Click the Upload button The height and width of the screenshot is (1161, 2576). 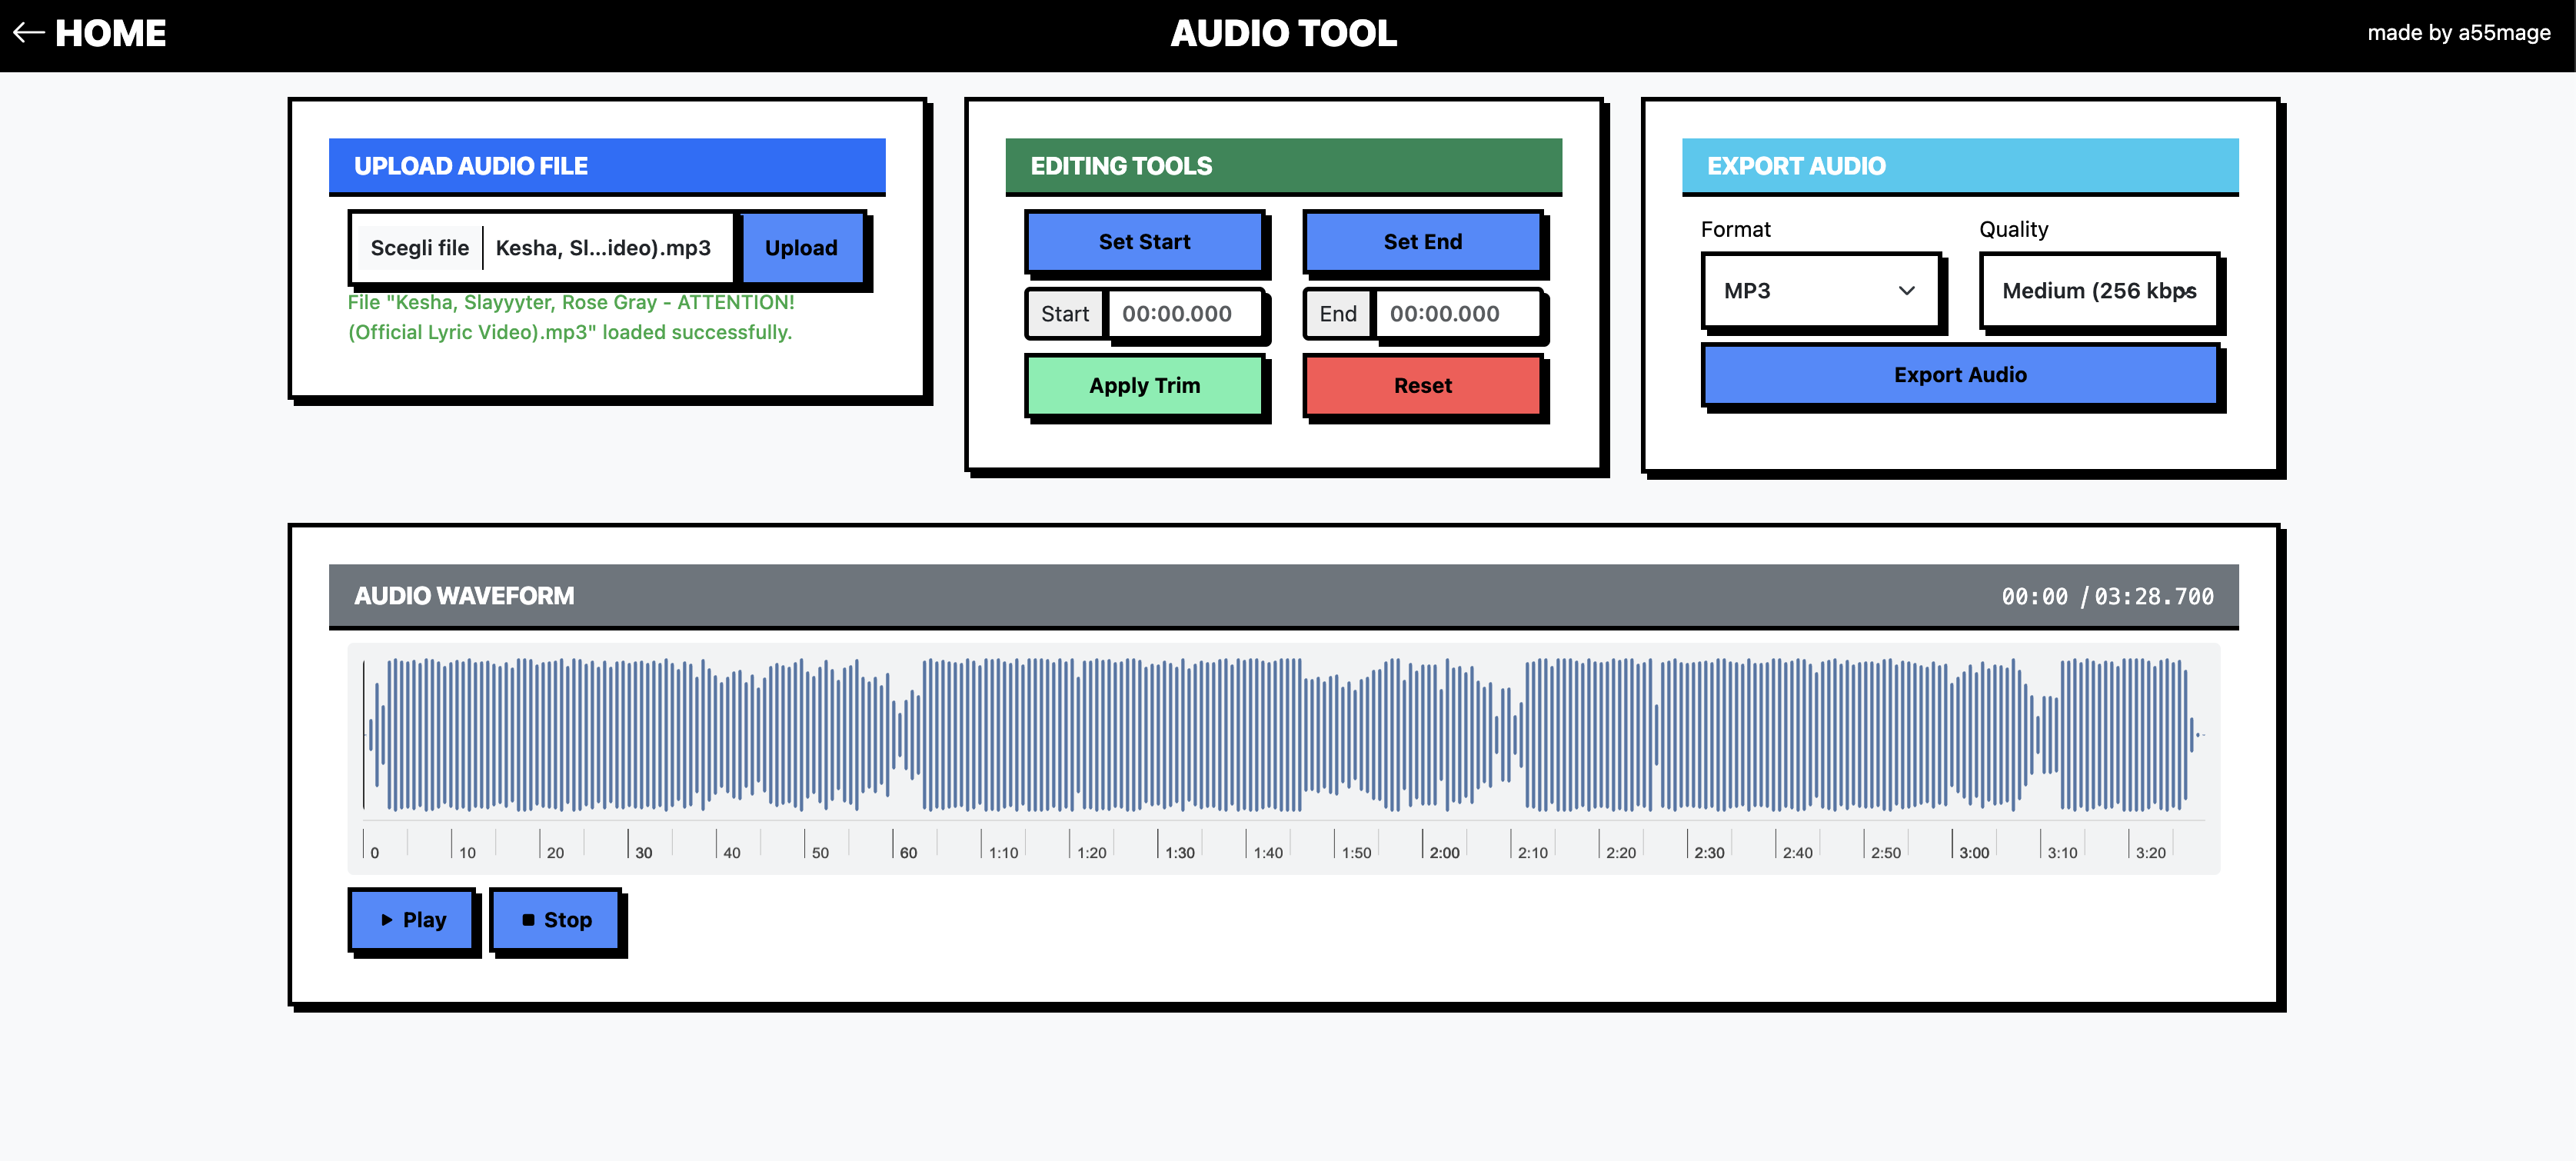tap(800, 248)
